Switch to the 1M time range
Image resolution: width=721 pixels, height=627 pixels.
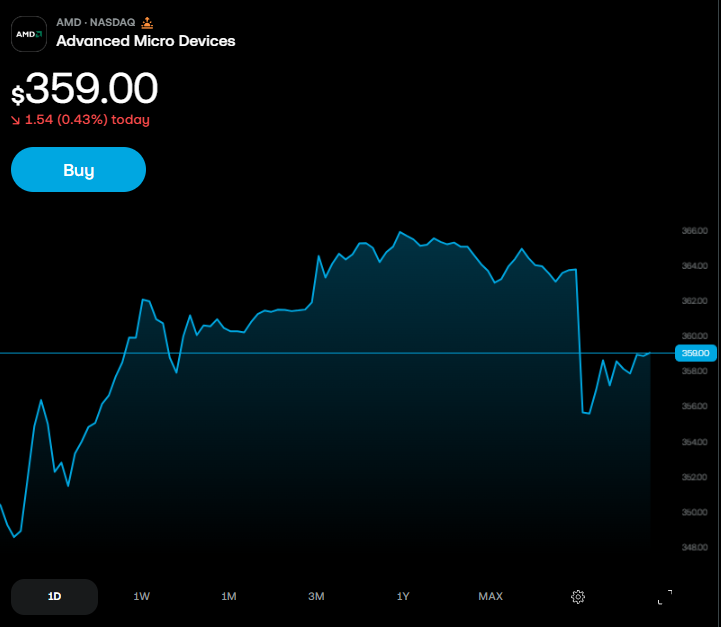coord(229,597)
